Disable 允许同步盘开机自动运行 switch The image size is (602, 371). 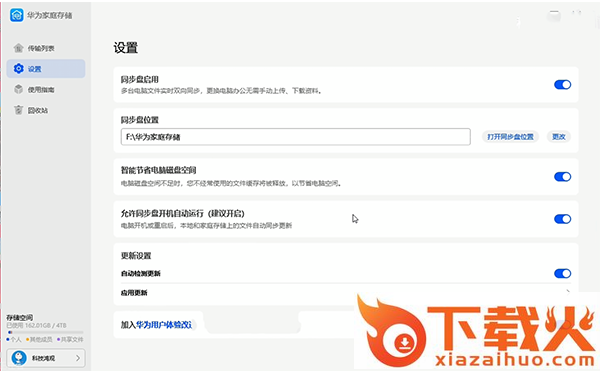tap(562, 219)
